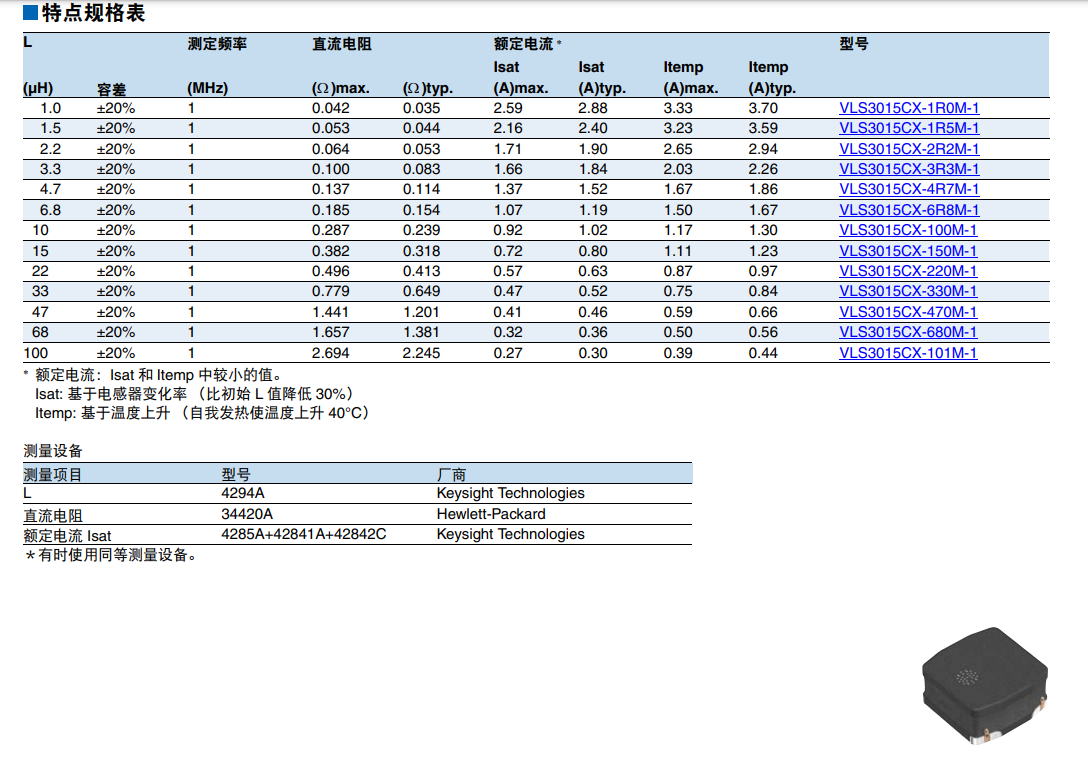Select the 0.042 DC resistance max value
The width and height of the screenshot is (1088, 760).
(x=331, y=108)
